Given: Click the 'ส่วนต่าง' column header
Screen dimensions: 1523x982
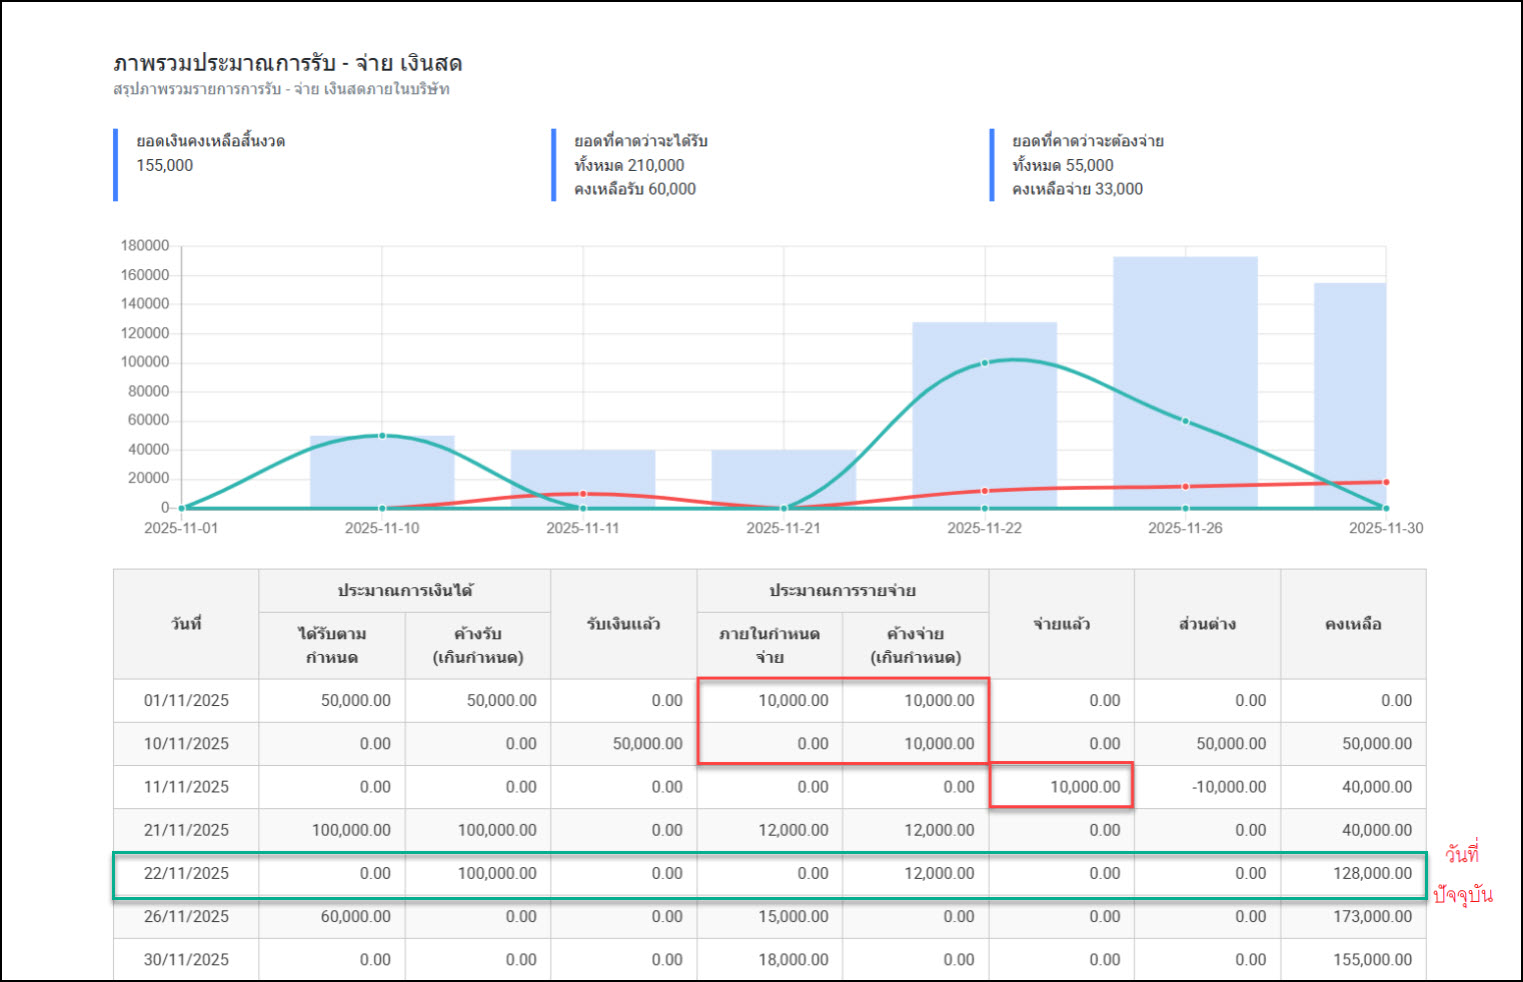Looking at the screenshot, I should (1207, 624).
